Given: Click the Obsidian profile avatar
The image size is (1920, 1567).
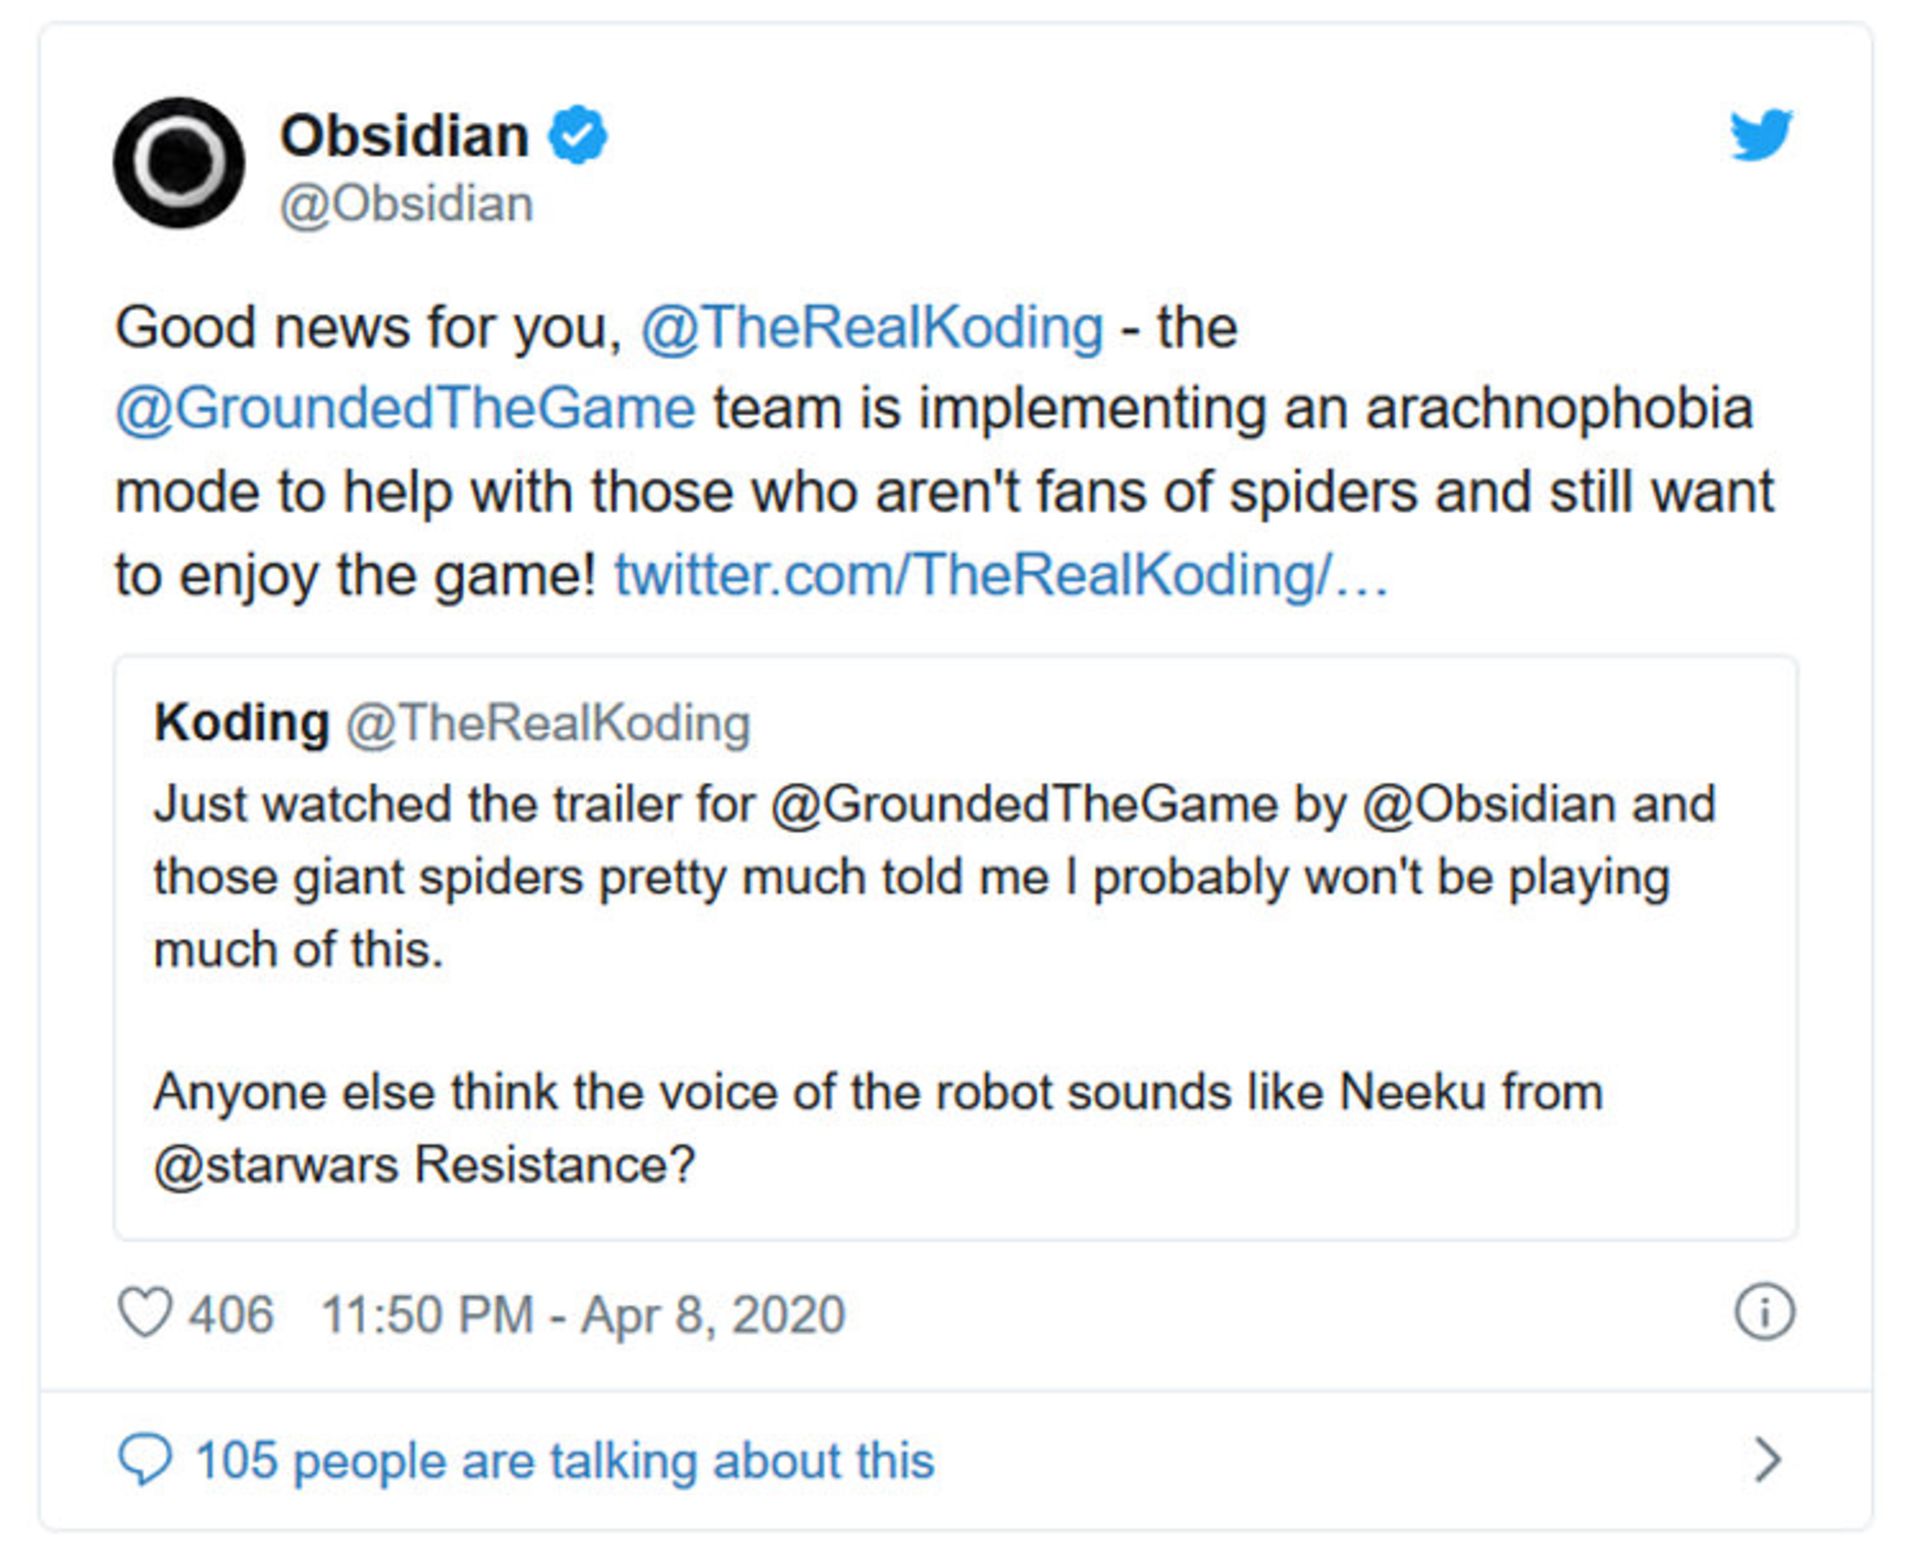Looking at the screenshot, I should click(179, 163).
